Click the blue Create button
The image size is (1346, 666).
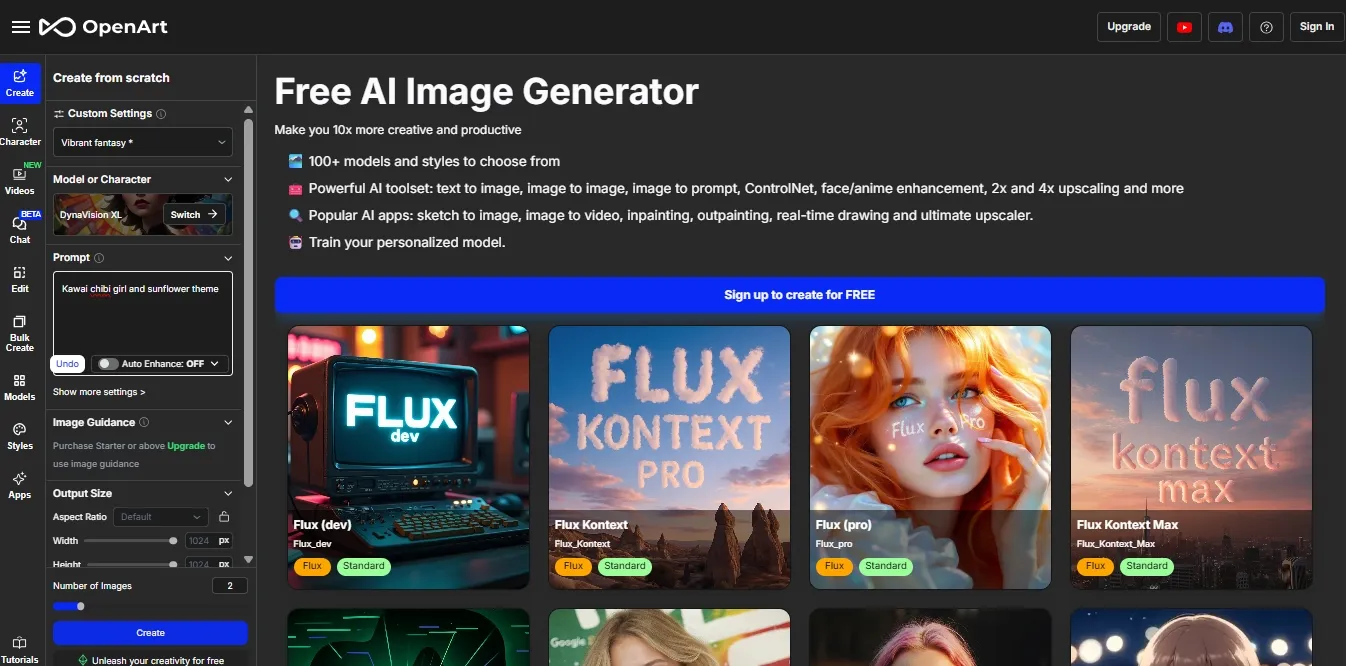(x=150, y=633)
